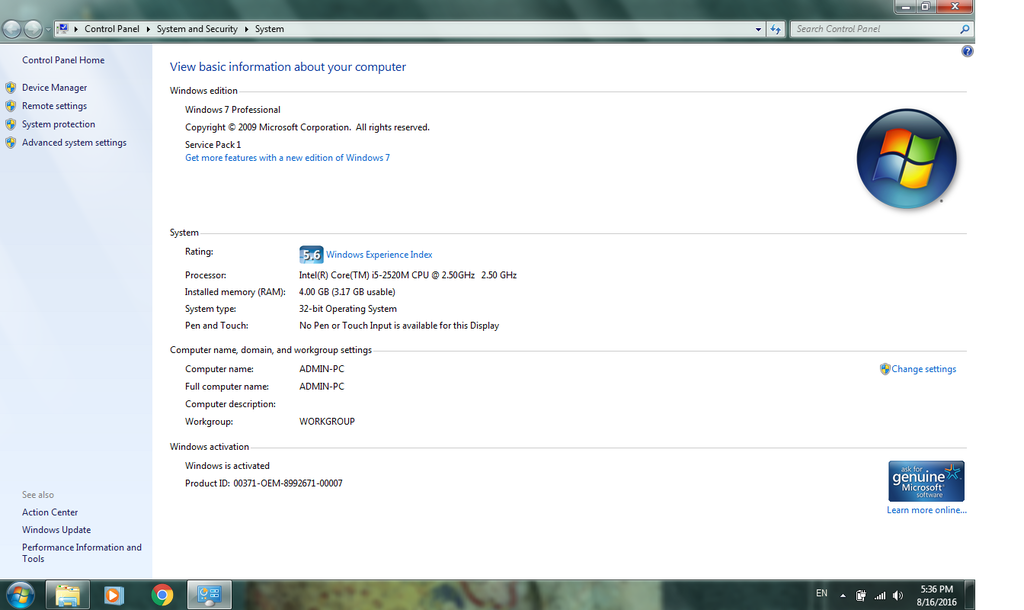This screenshot has height=610, width=1024.
Task: Click the network signal tray icon
Action: [880, 595]
